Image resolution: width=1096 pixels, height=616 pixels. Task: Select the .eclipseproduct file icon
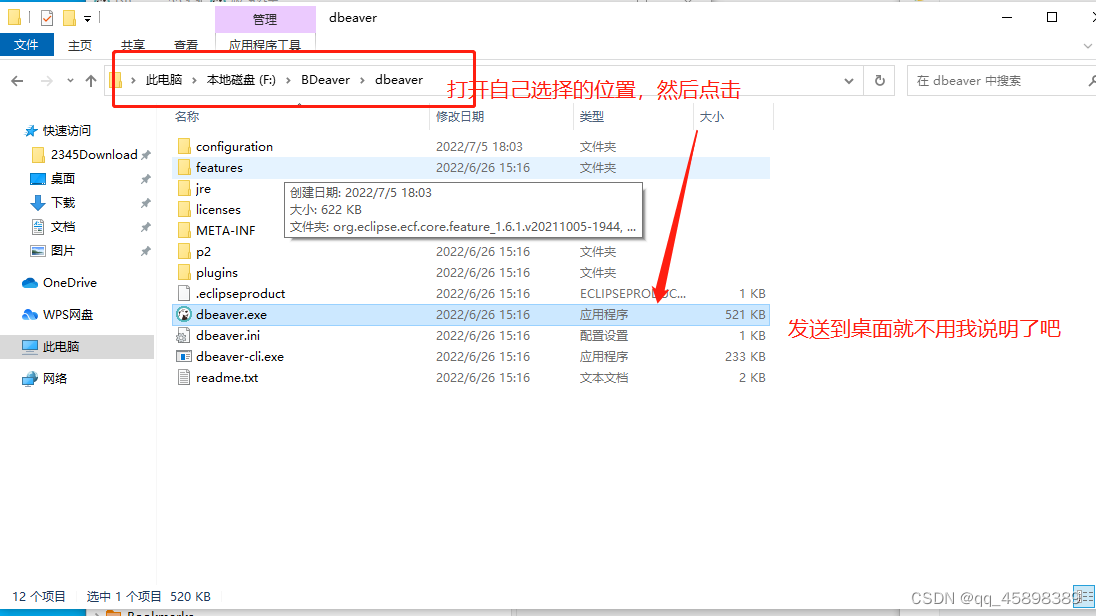(184, 294)
